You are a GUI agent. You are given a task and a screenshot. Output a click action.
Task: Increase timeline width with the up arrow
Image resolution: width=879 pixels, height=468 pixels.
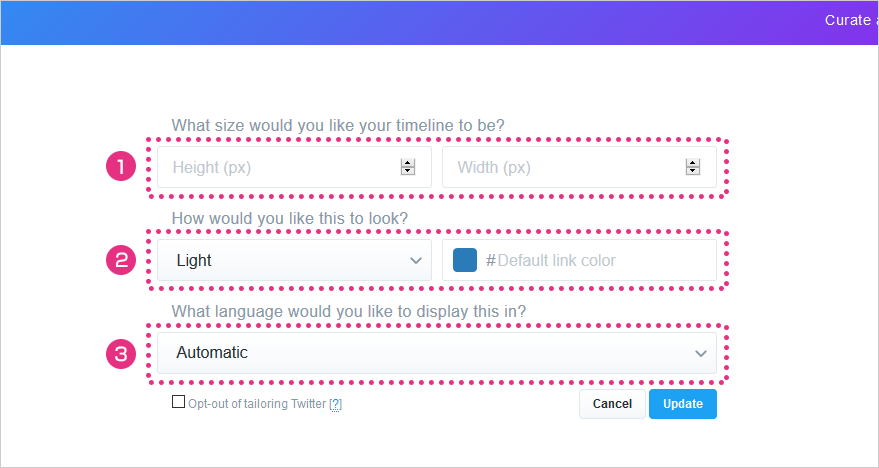[693, 163]
